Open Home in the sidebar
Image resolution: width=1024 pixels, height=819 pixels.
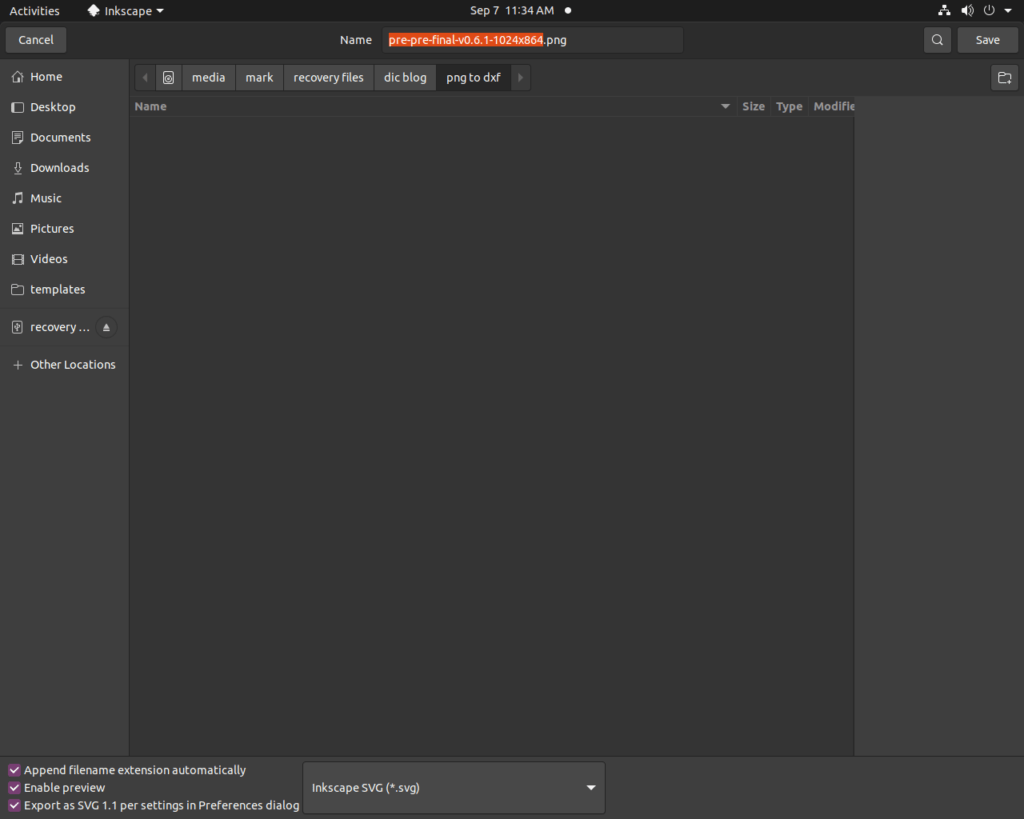point(64,77)
